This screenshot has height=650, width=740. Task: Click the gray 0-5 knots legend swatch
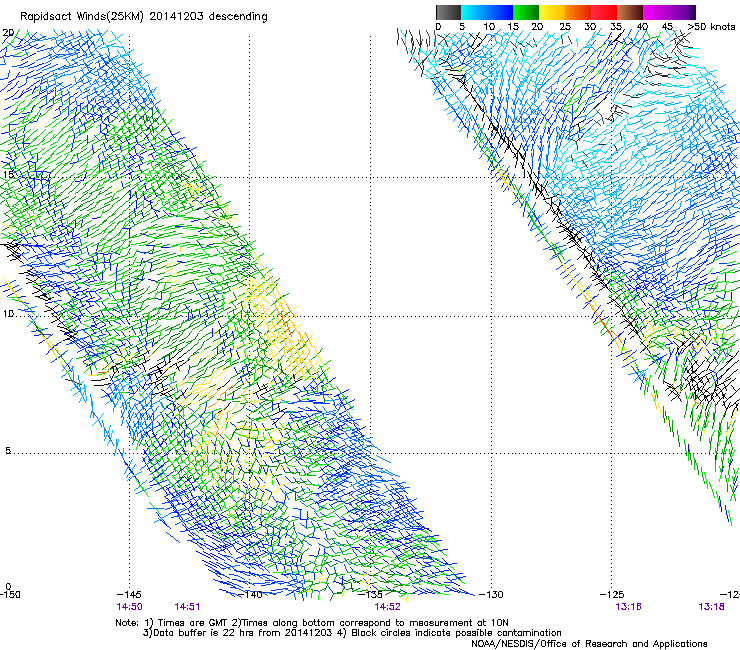pyautogui.click(x=448, y=12)
